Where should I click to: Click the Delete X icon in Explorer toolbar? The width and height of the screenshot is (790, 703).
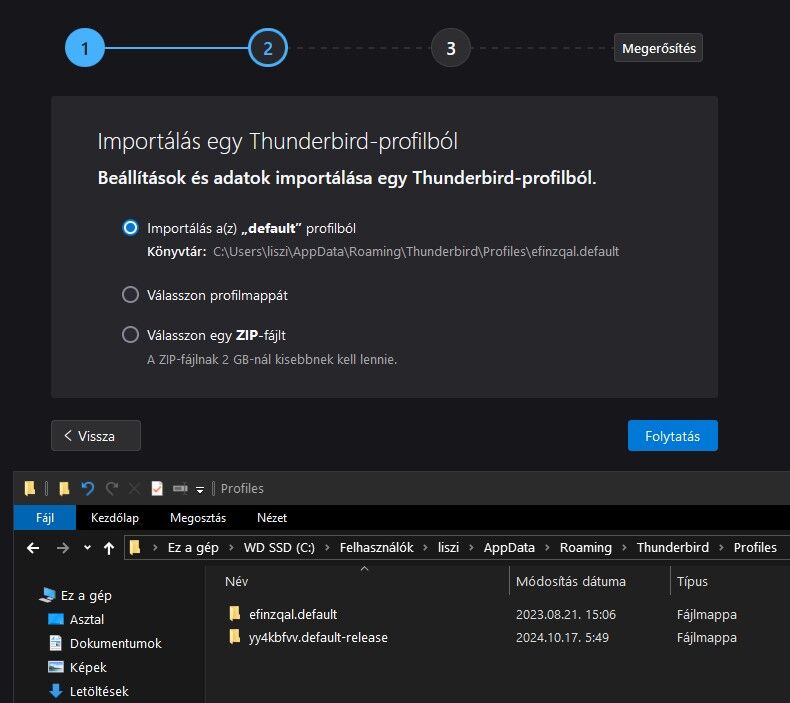(x=135, y=488)
